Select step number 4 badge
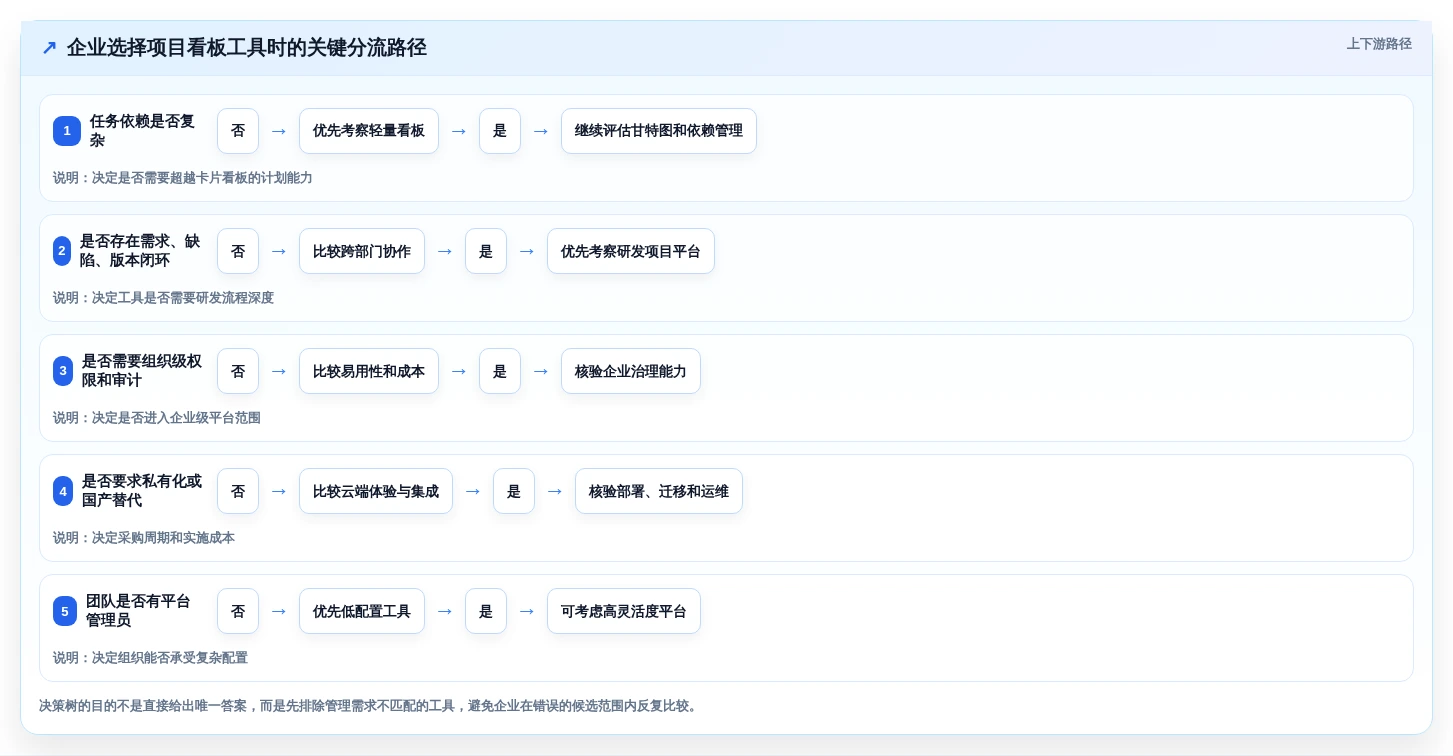This screenshot has height=756, width=1453. point(63,491)
